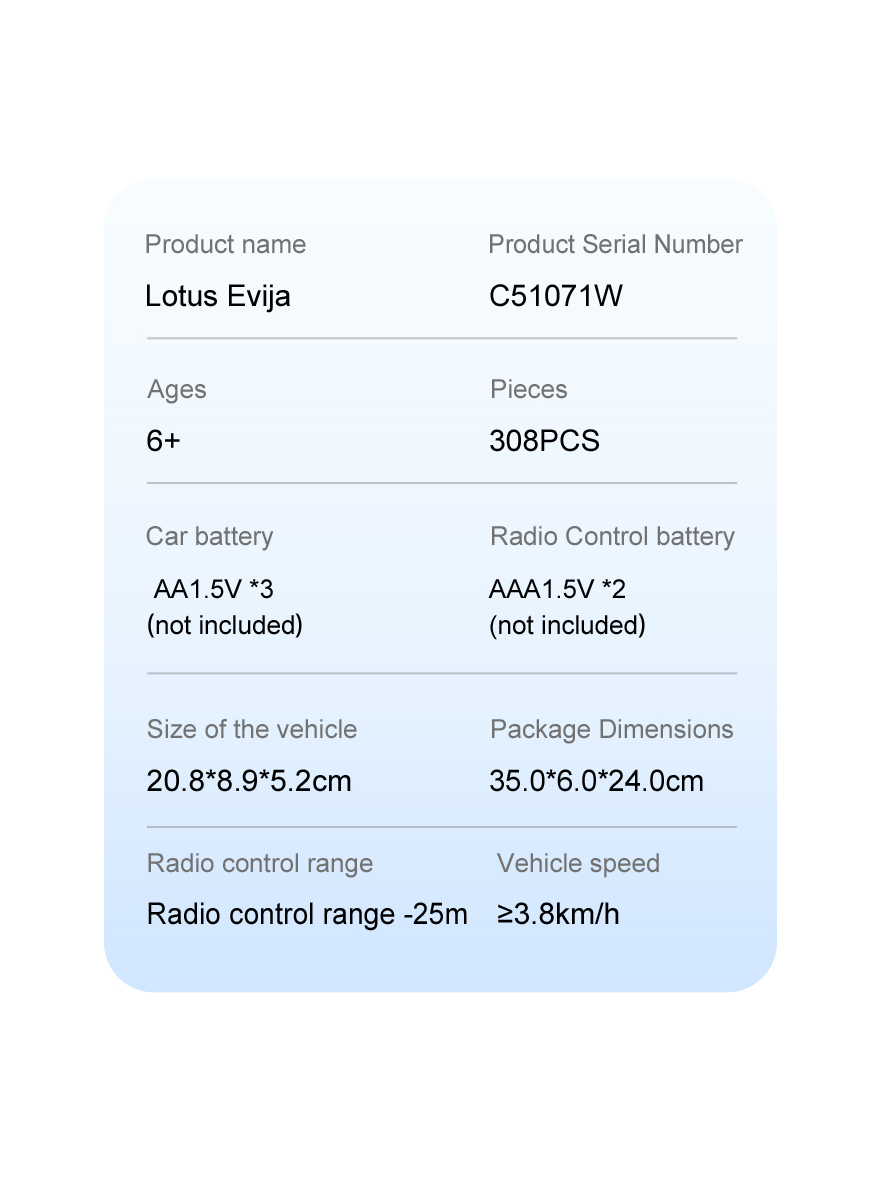Image resolution: width=880 pixels, height=1200 pixels.
Task: Click the Pieces label
Action: pos(529,389)
